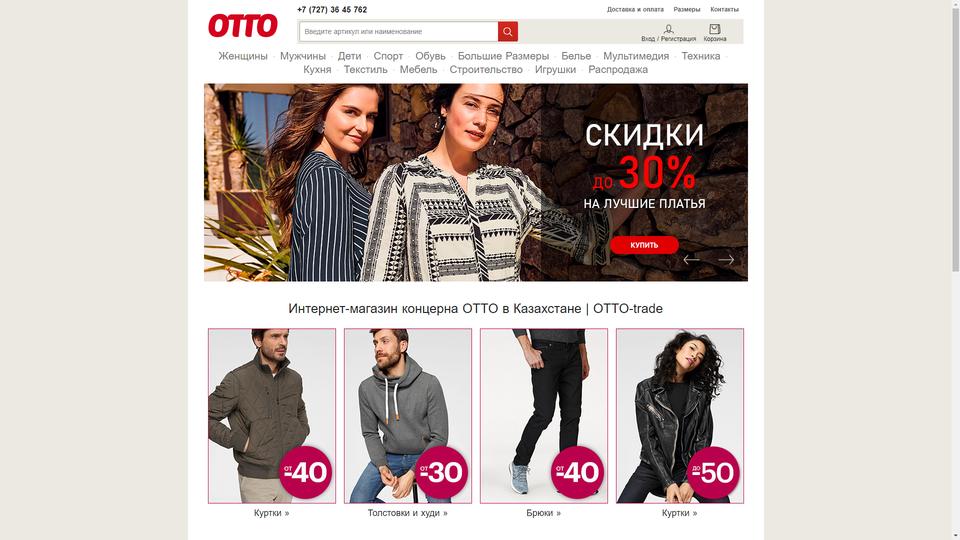
Task: Click the OTTO logo
Action: 242,26
